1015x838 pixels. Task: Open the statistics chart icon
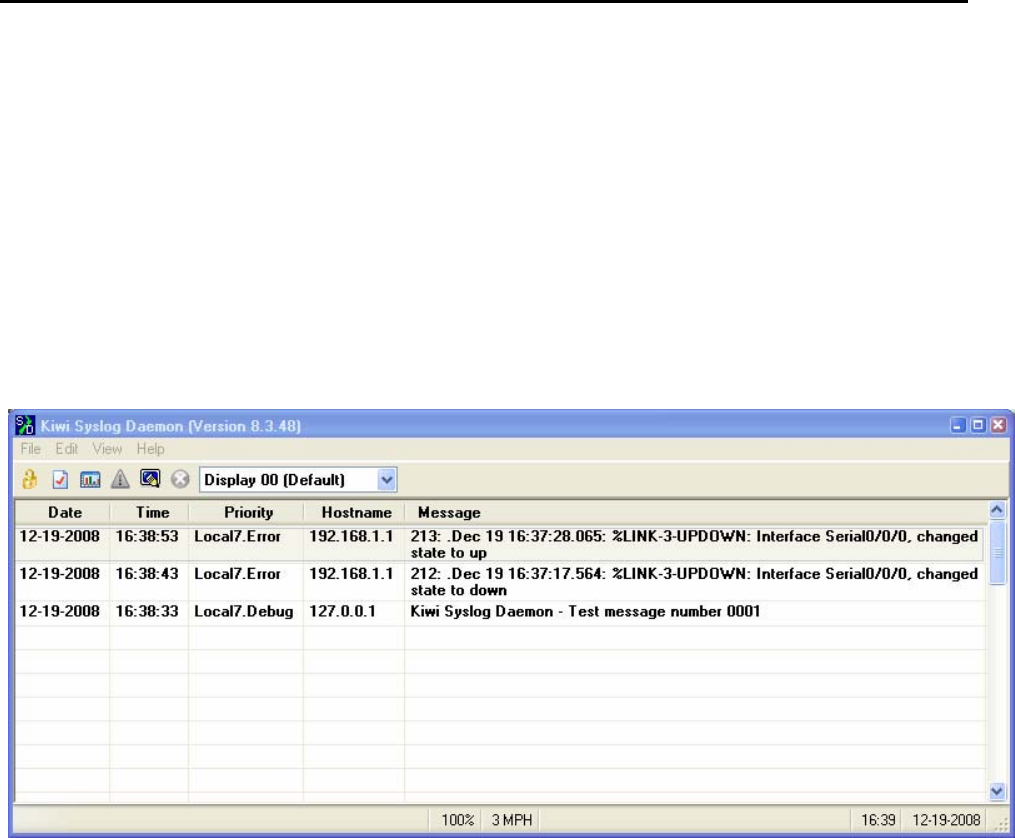(90, 480)
